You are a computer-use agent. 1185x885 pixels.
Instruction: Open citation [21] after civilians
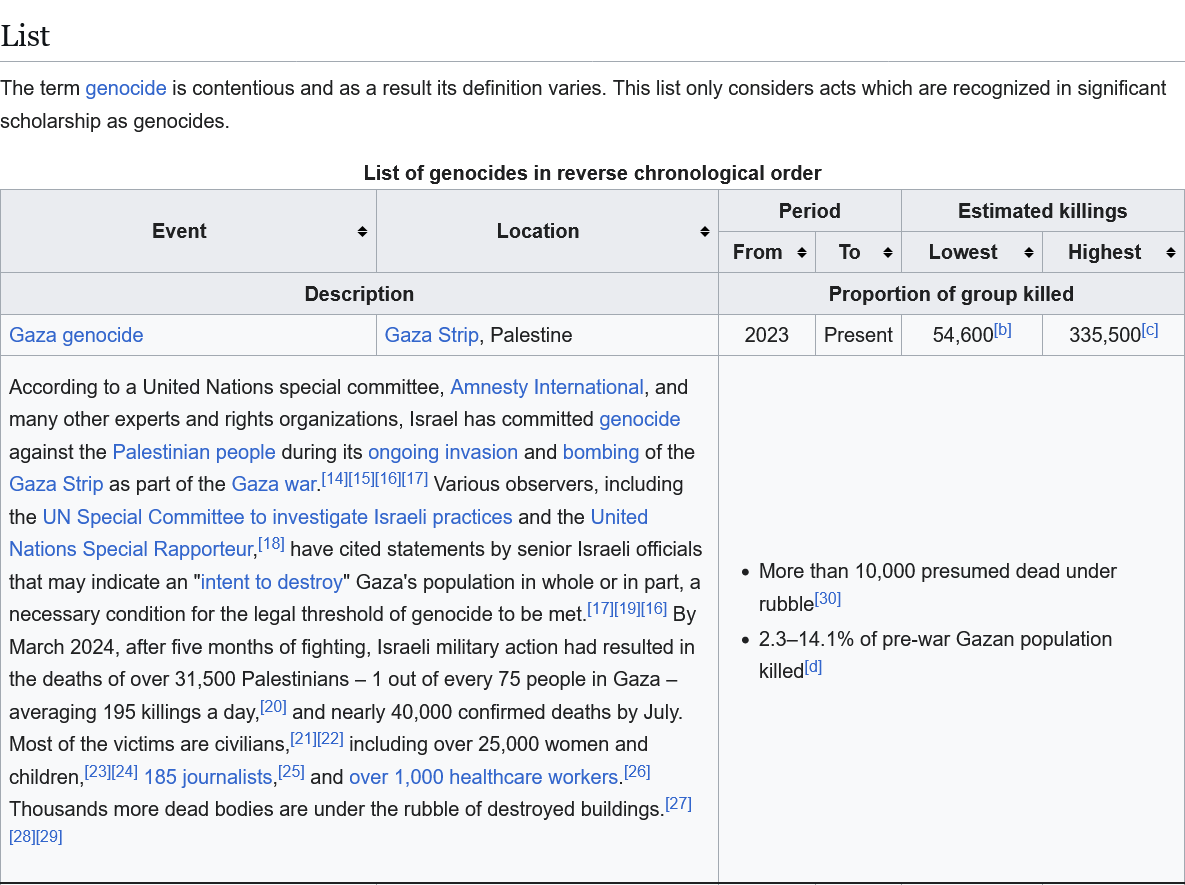coord(304,738)
